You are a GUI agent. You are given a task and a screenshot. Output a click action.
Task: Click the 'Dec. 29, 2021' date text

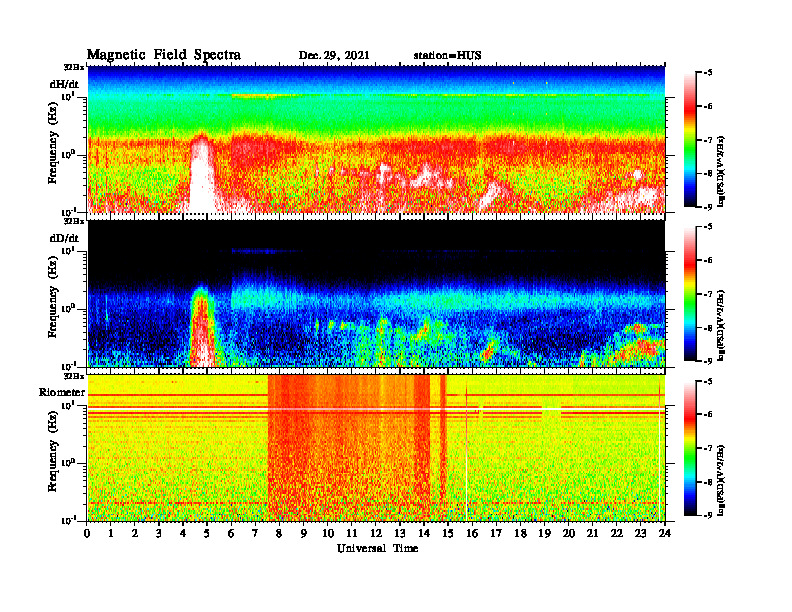point(334,56)
